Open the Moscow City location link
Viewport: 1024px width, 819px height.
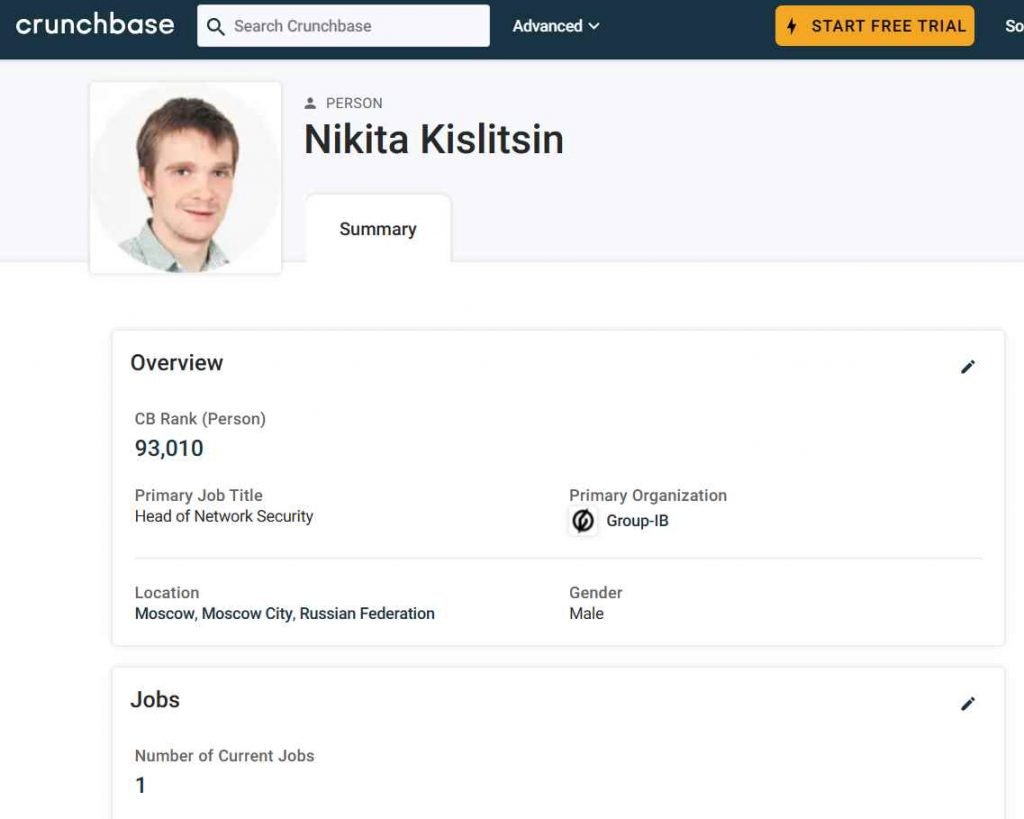pyautogui.click(x=248, y=614)
